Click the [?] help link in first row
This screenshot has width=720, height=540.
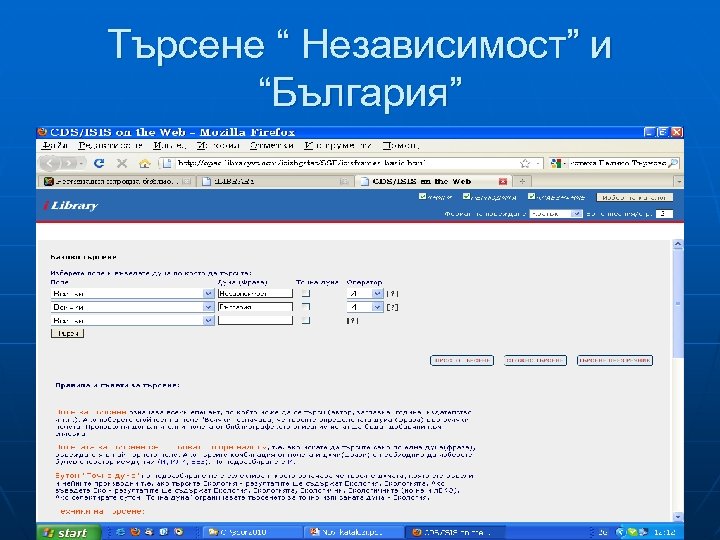pos(392,293)
